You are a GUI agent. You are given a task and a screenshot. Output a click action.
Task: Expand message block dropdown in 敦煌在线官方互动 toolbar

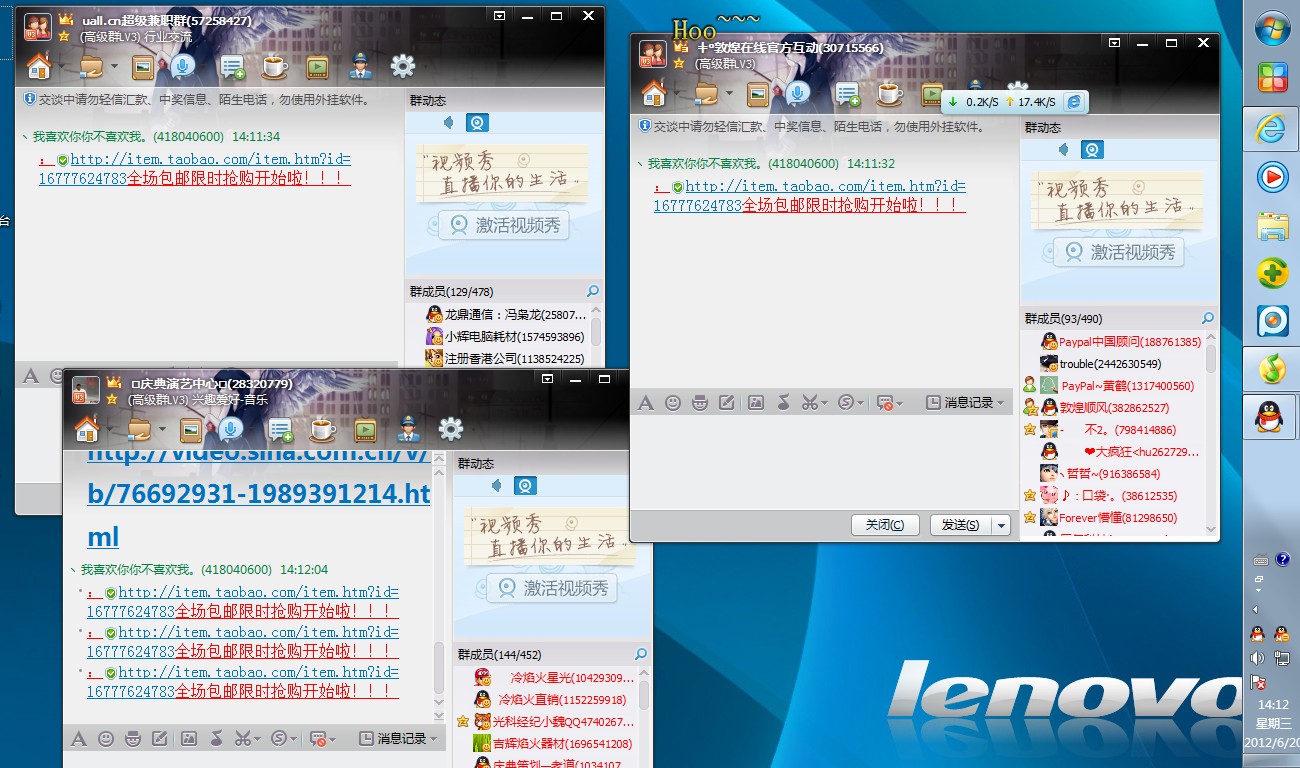900,403
